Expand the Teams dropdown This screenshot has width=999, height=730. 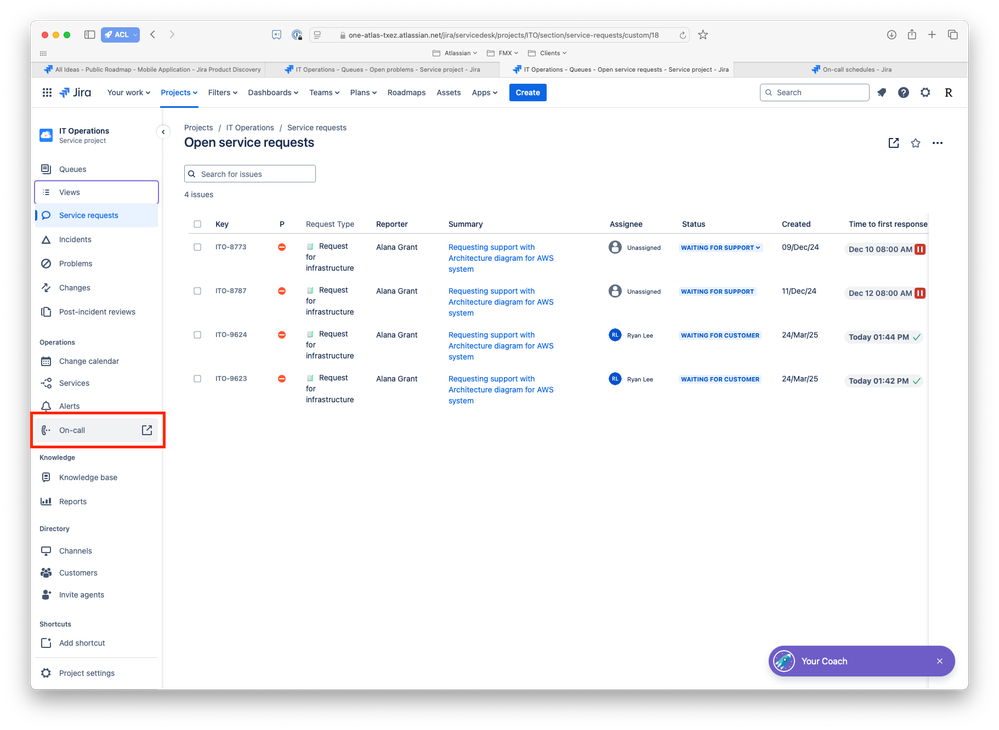point(324,92)
